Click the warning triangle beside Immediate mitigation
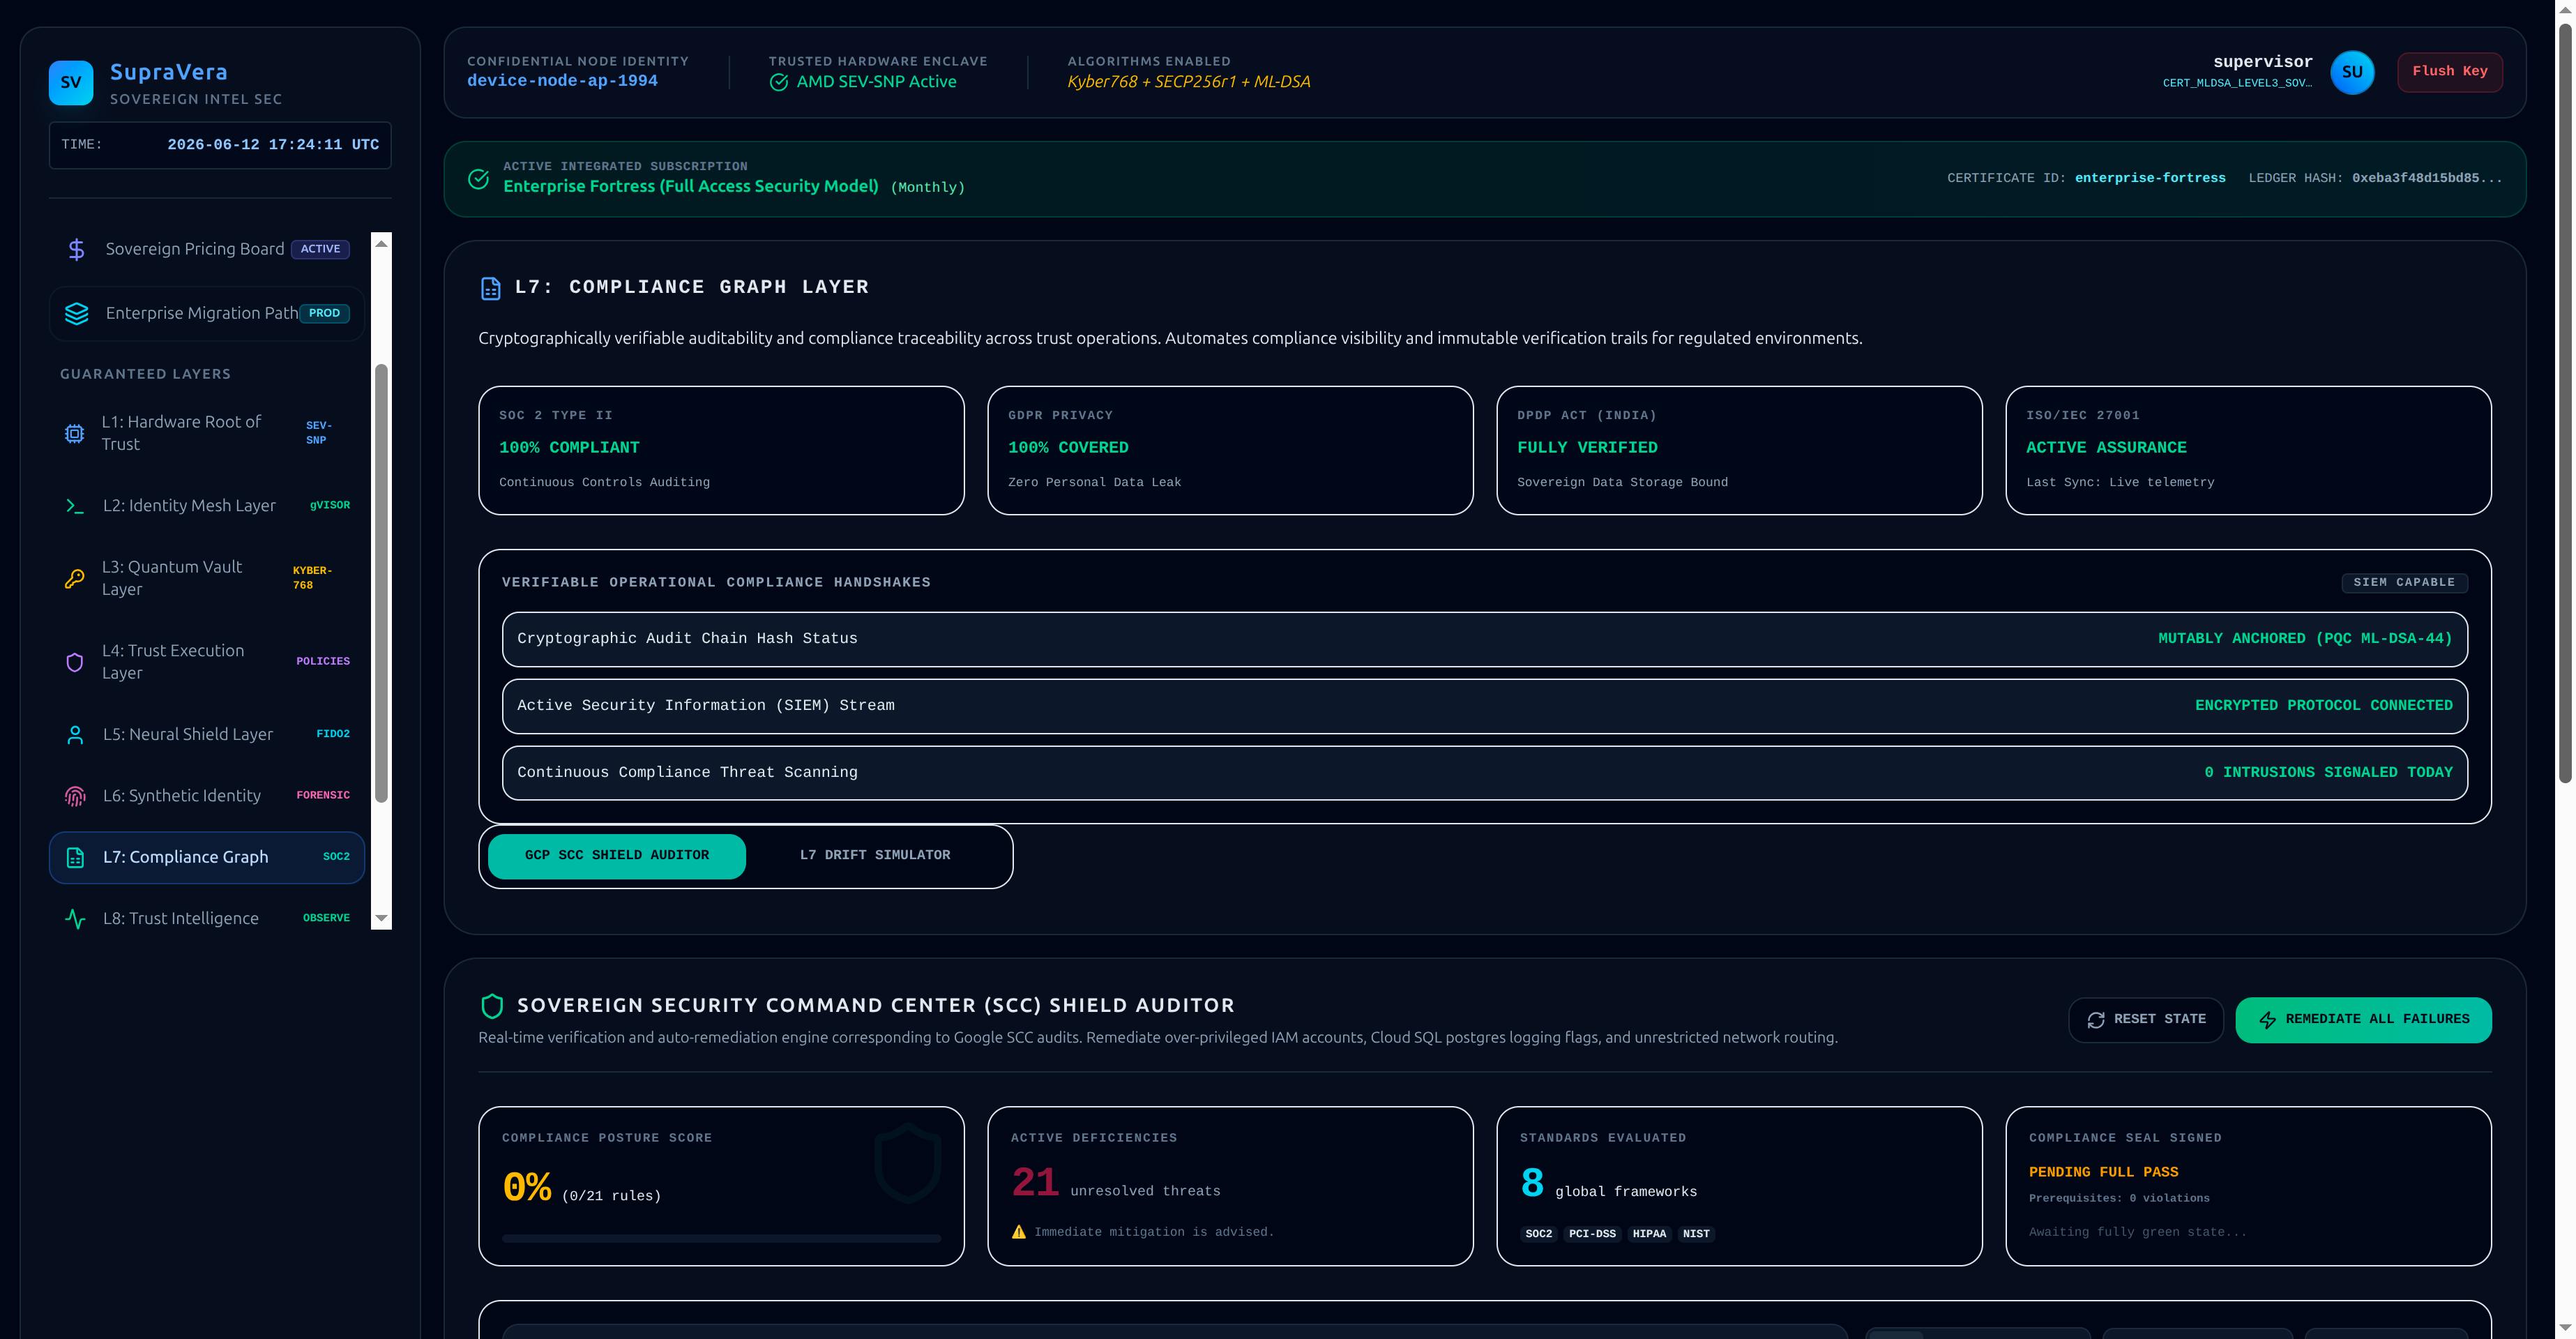This screenshot has width=2576, height=1339. coord(1019,1232)
